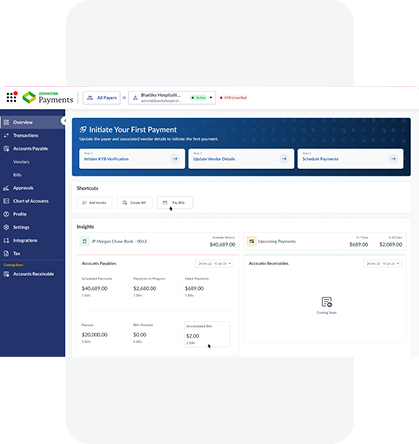Click the Upcoming Payments label
419x444 pixels.
[x=277, y=241]
